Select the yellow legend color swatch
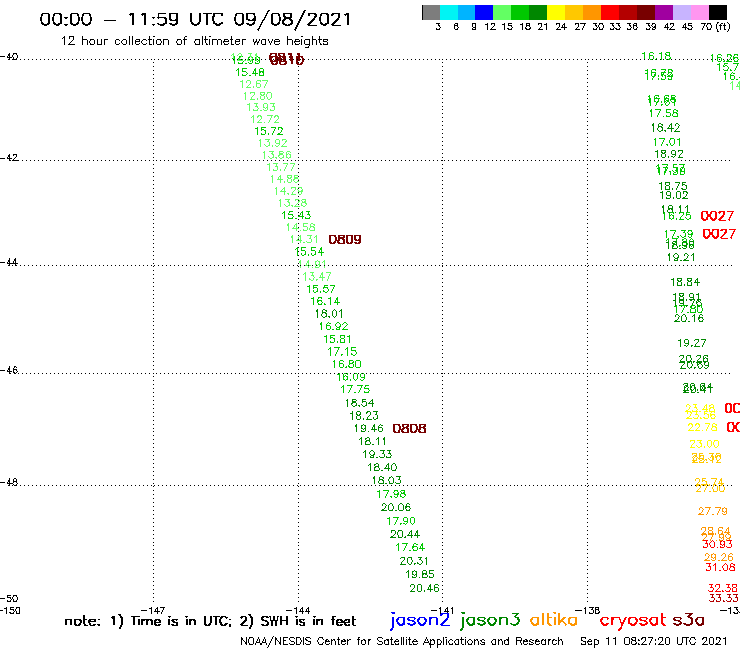Screen dimensions: 740x650 (556, 12)
